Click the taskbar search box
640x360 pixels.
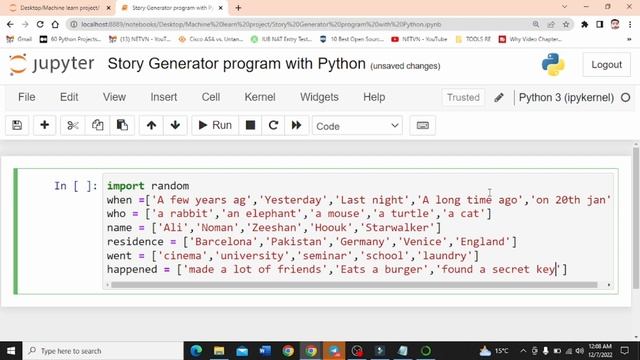pyautogui.click(x=103, y=351)
